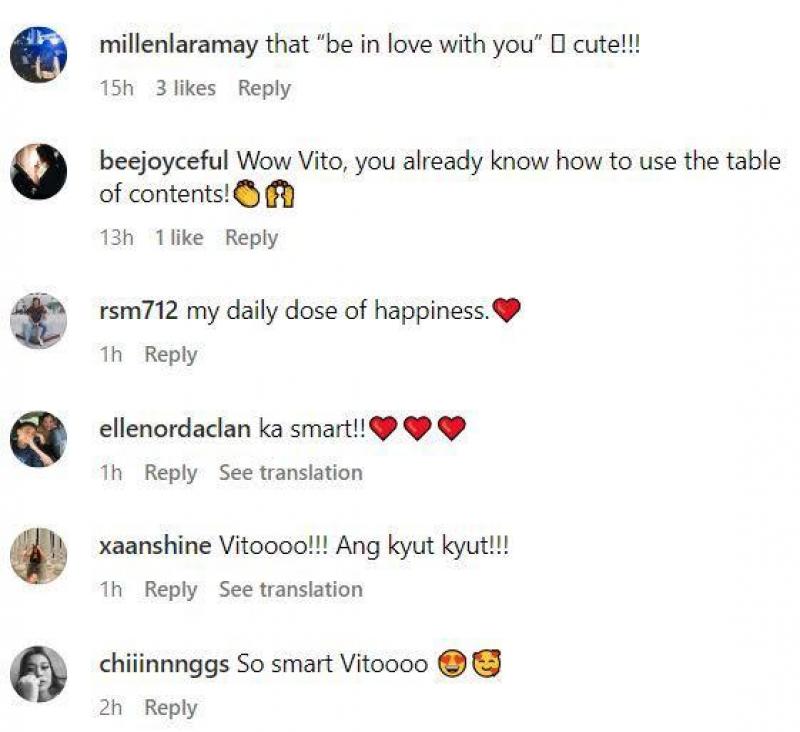800x732 pixels.
Task: See translation of ellenordaclan's comment
Action: [x=290, y=473]
